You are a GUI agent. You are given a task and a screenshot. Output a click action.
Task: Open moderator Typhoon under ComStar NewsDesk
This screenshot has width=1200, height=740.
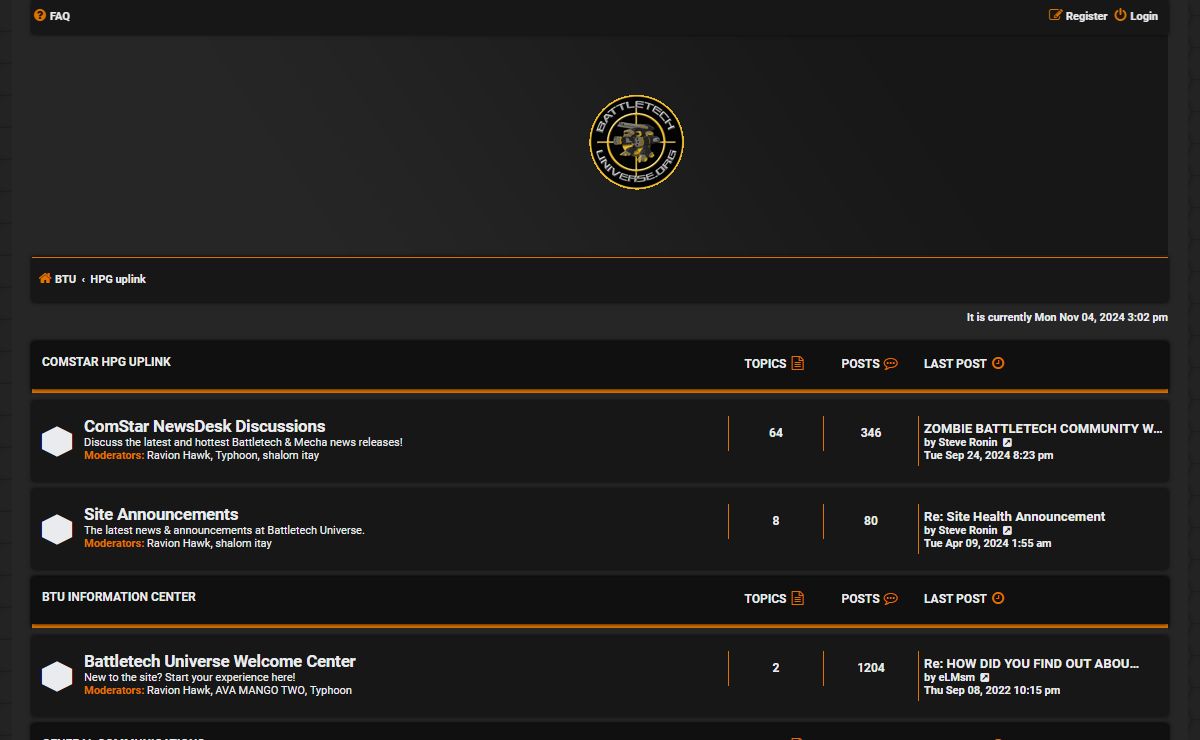click(x=236, y=455)
